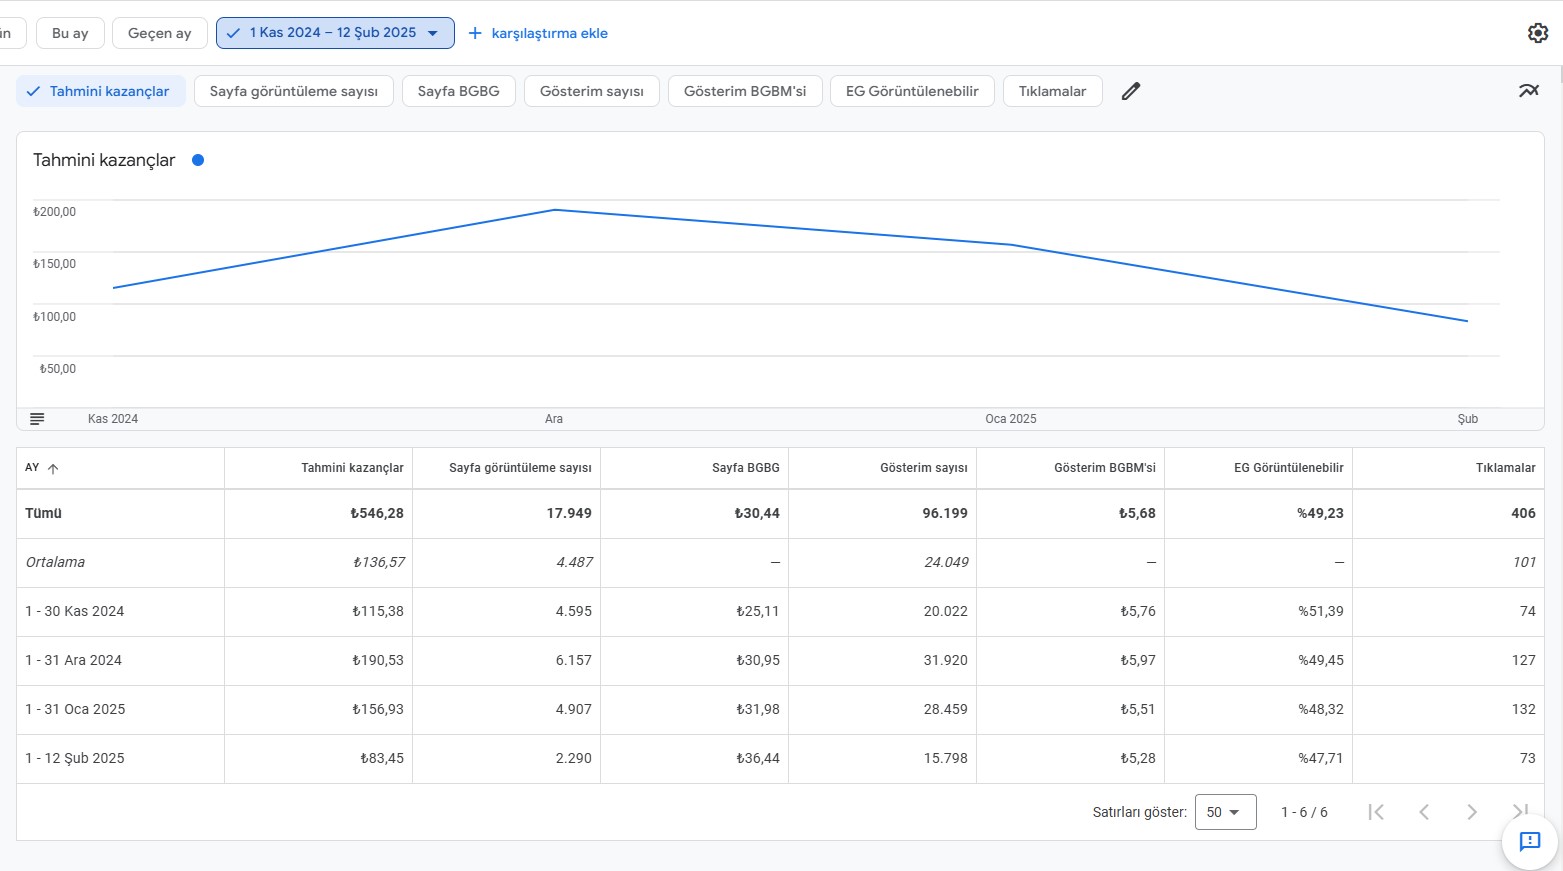The height and width of the screenshot is (871, 1563).
Task: Open the rows-per-page 50 dropdown
Action: pos(1225,812)
